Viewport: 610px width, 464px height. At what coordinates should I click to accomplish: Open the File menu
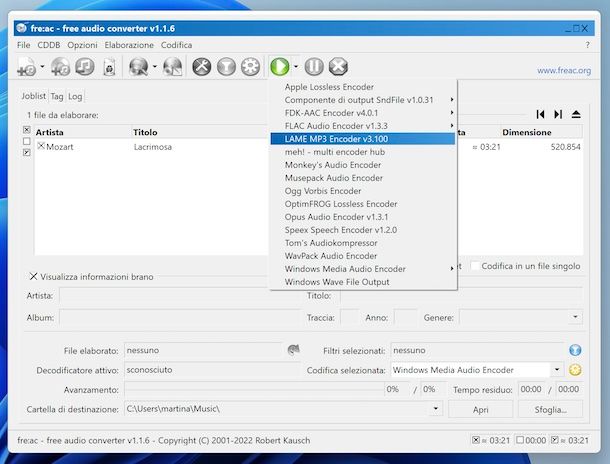click(x=23, y=45)
